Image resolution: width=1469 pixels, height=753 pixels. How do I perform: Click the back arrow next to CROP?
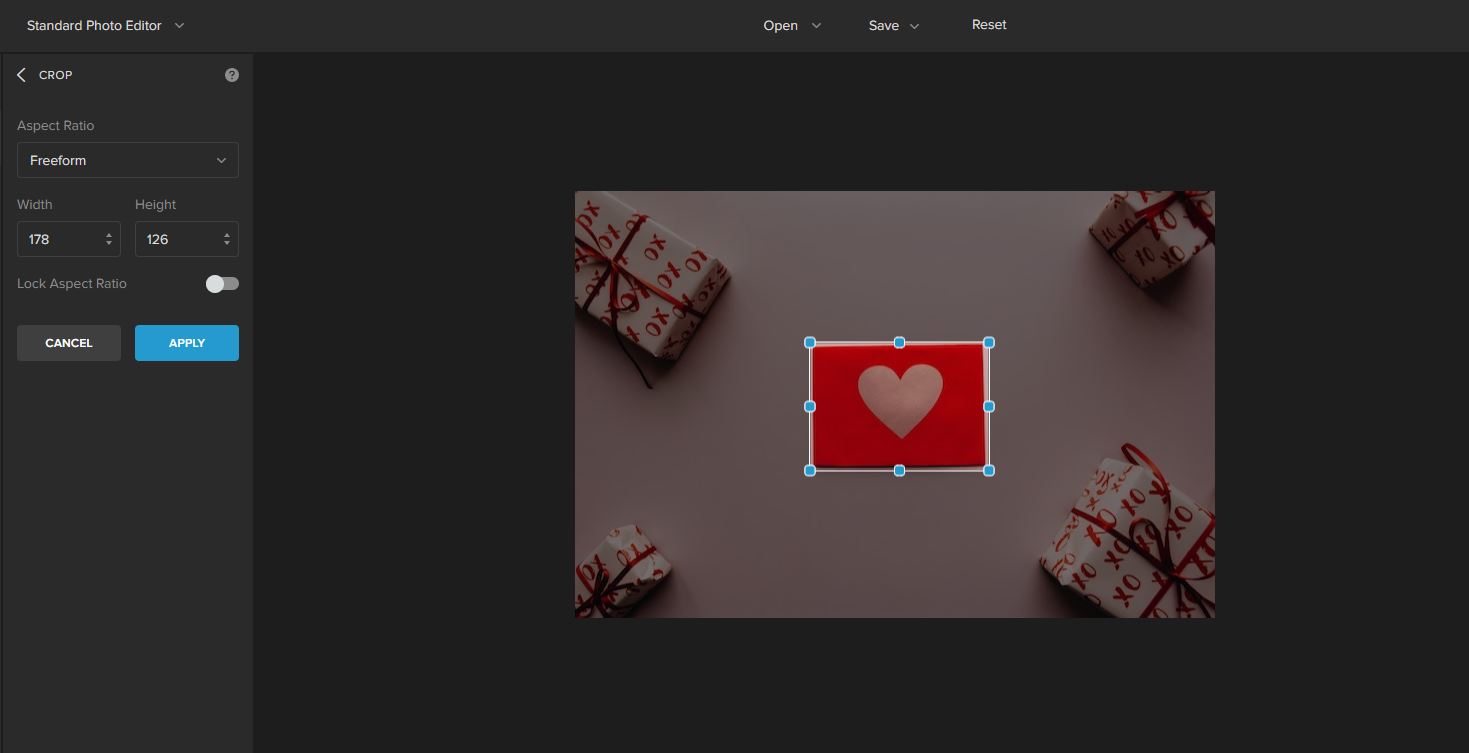click(x=21, y=75)
